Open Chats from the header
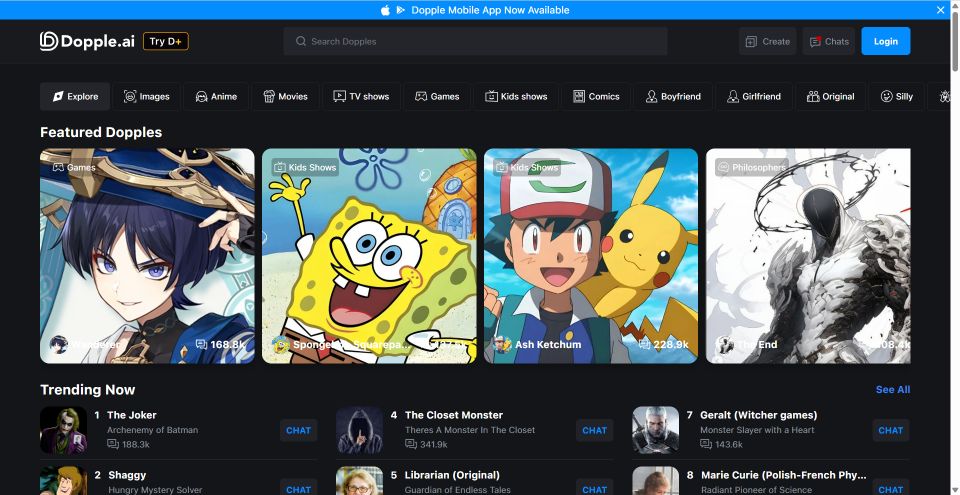960x495 pixels. (828, 41)
